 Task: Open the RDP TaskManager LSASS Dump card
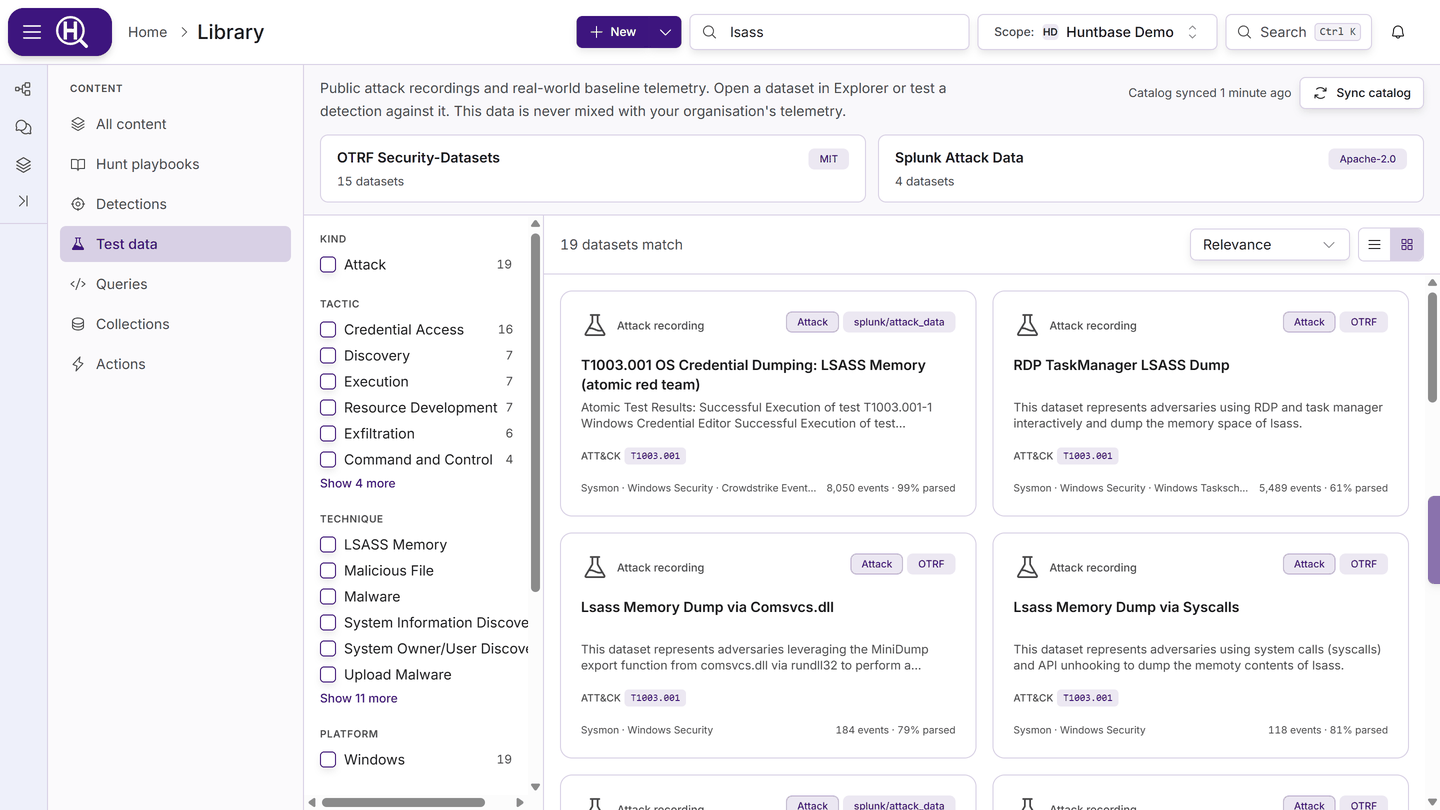click(x=1200, y=403)
